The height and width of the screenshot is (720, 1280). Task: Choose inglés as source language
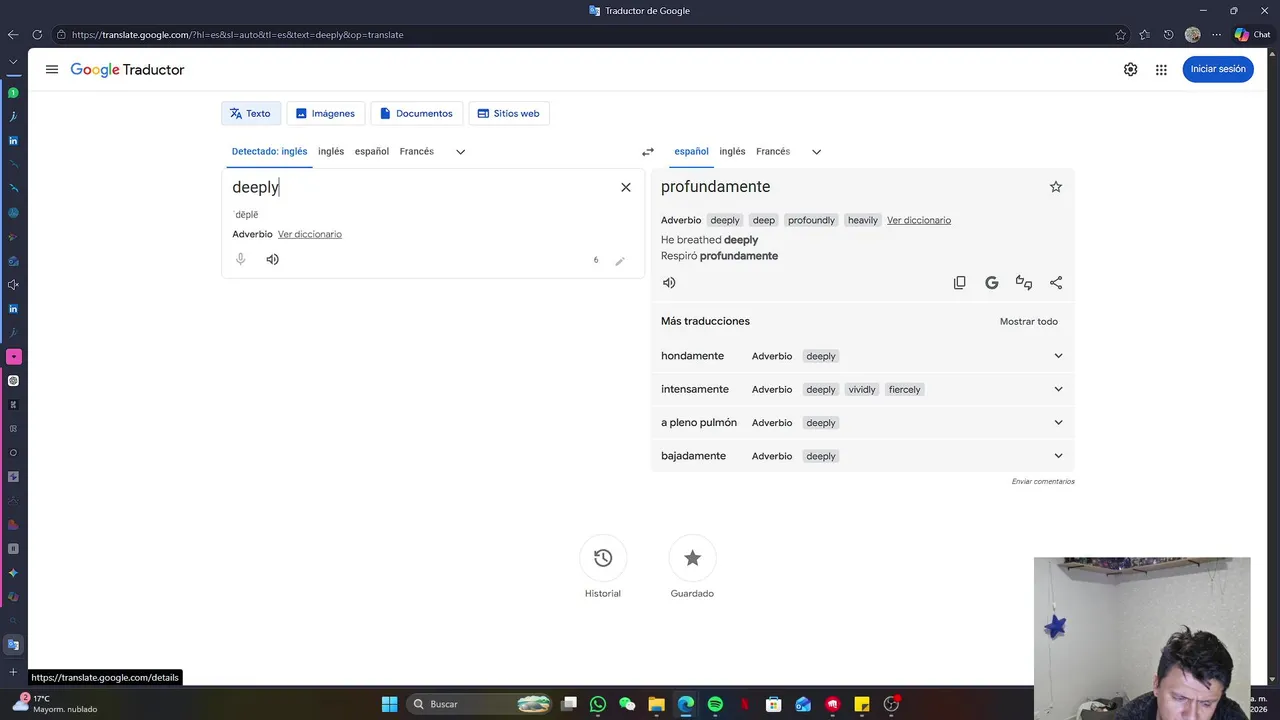coord(331,152)
